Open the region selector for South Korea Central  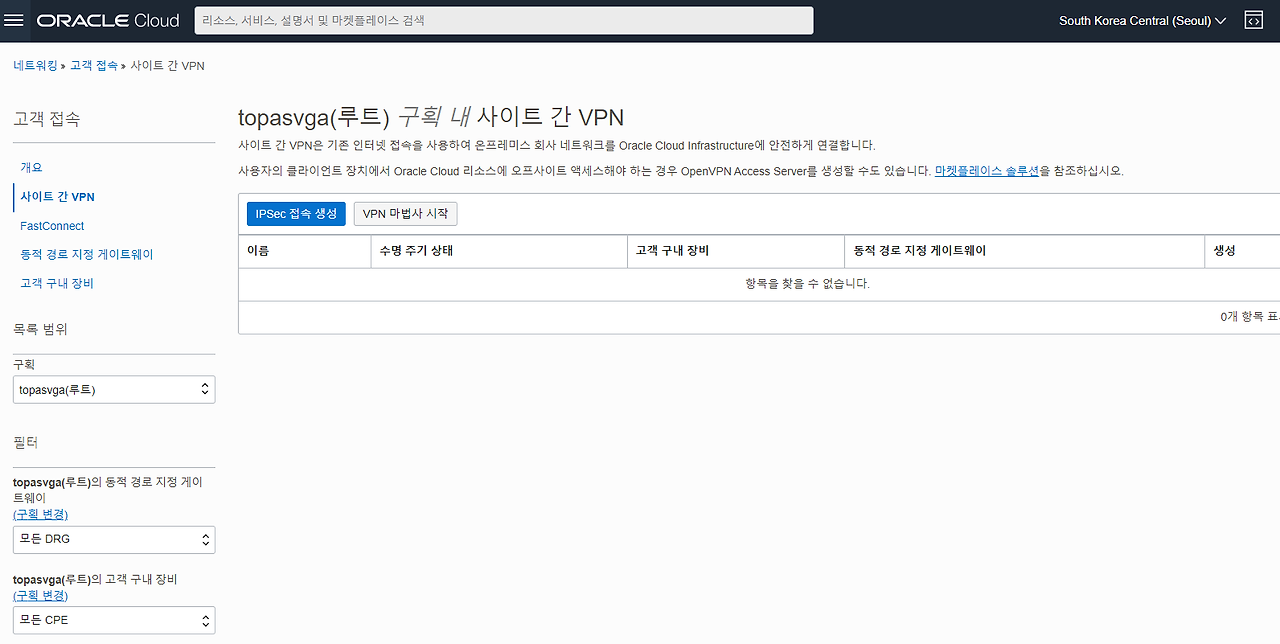click(x=1140, y=19)
